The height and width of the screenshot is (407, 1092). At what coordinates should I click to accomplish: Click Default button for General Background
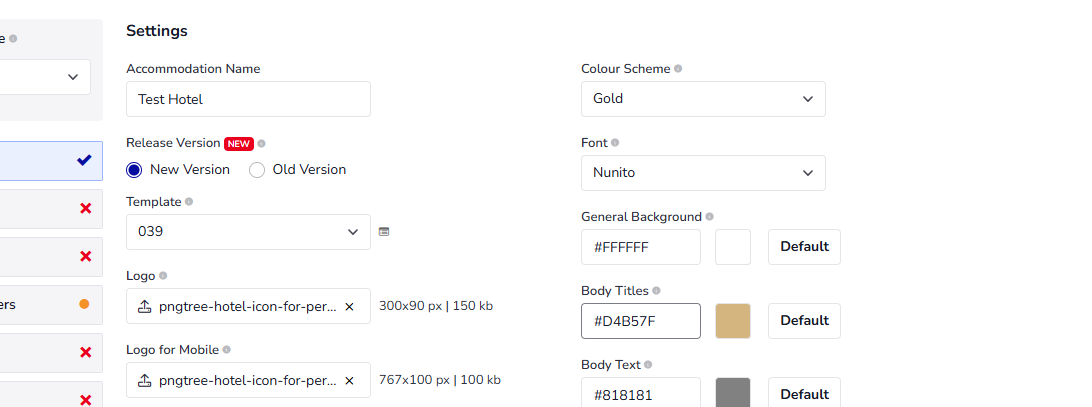(804, 247)
